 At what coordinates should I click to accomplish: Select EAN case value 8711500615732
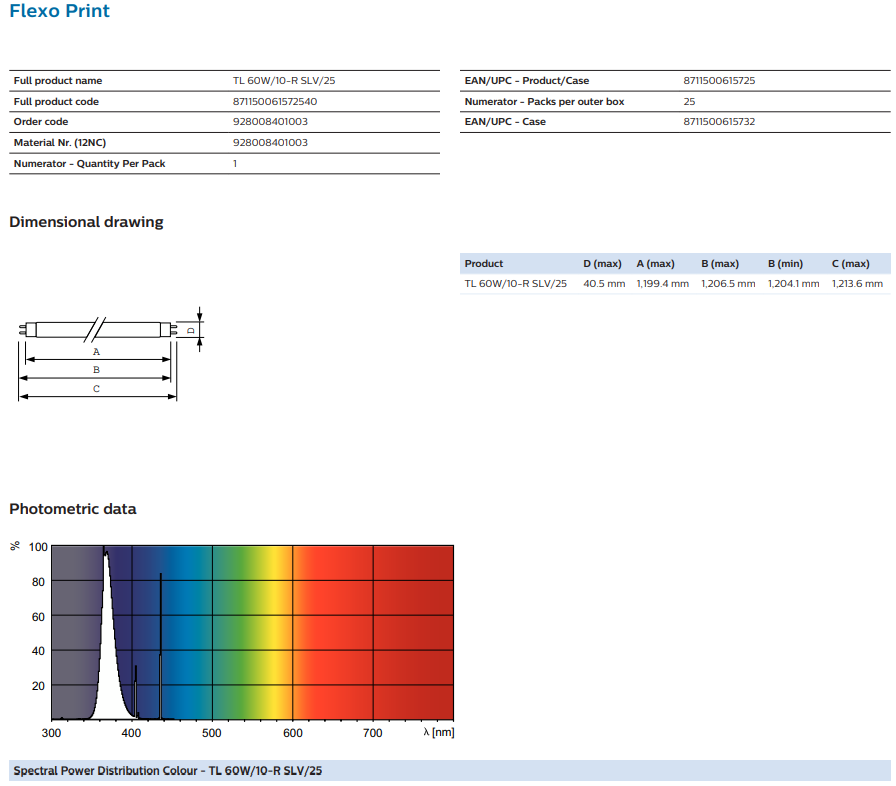tap(719, 122)
